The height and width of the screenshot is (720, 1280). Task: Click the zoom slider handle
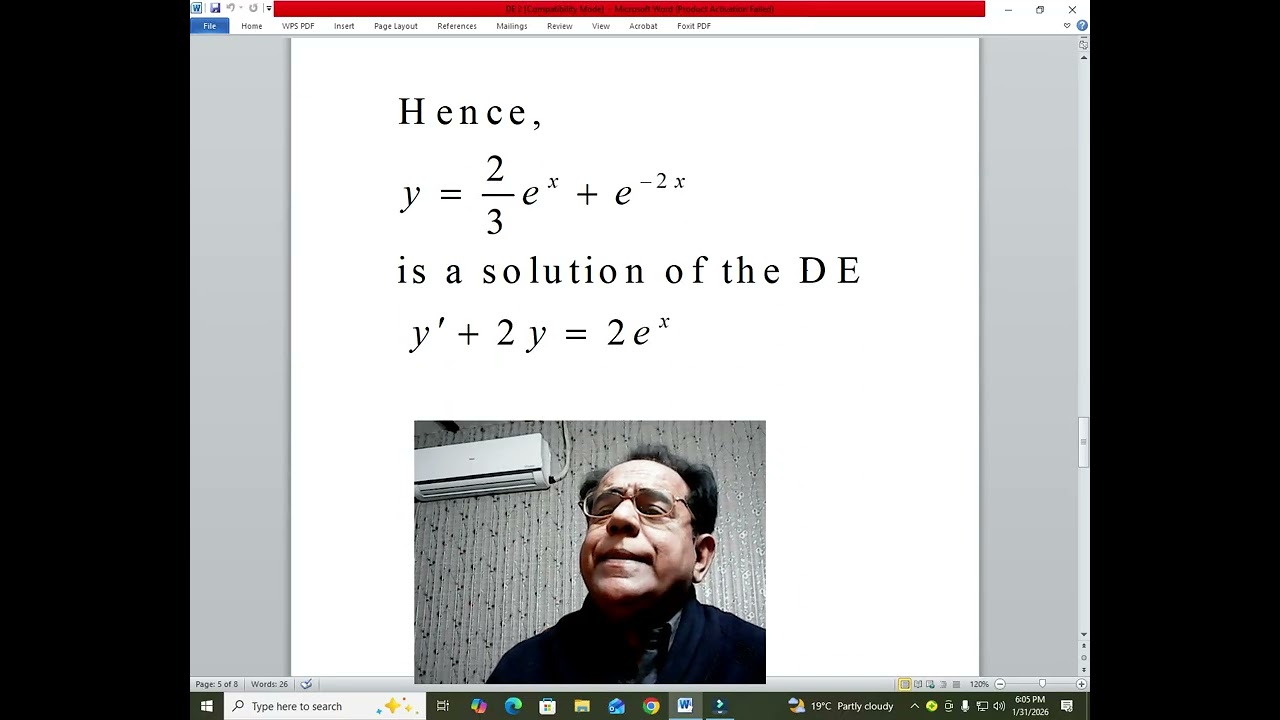pos(1042,684)
